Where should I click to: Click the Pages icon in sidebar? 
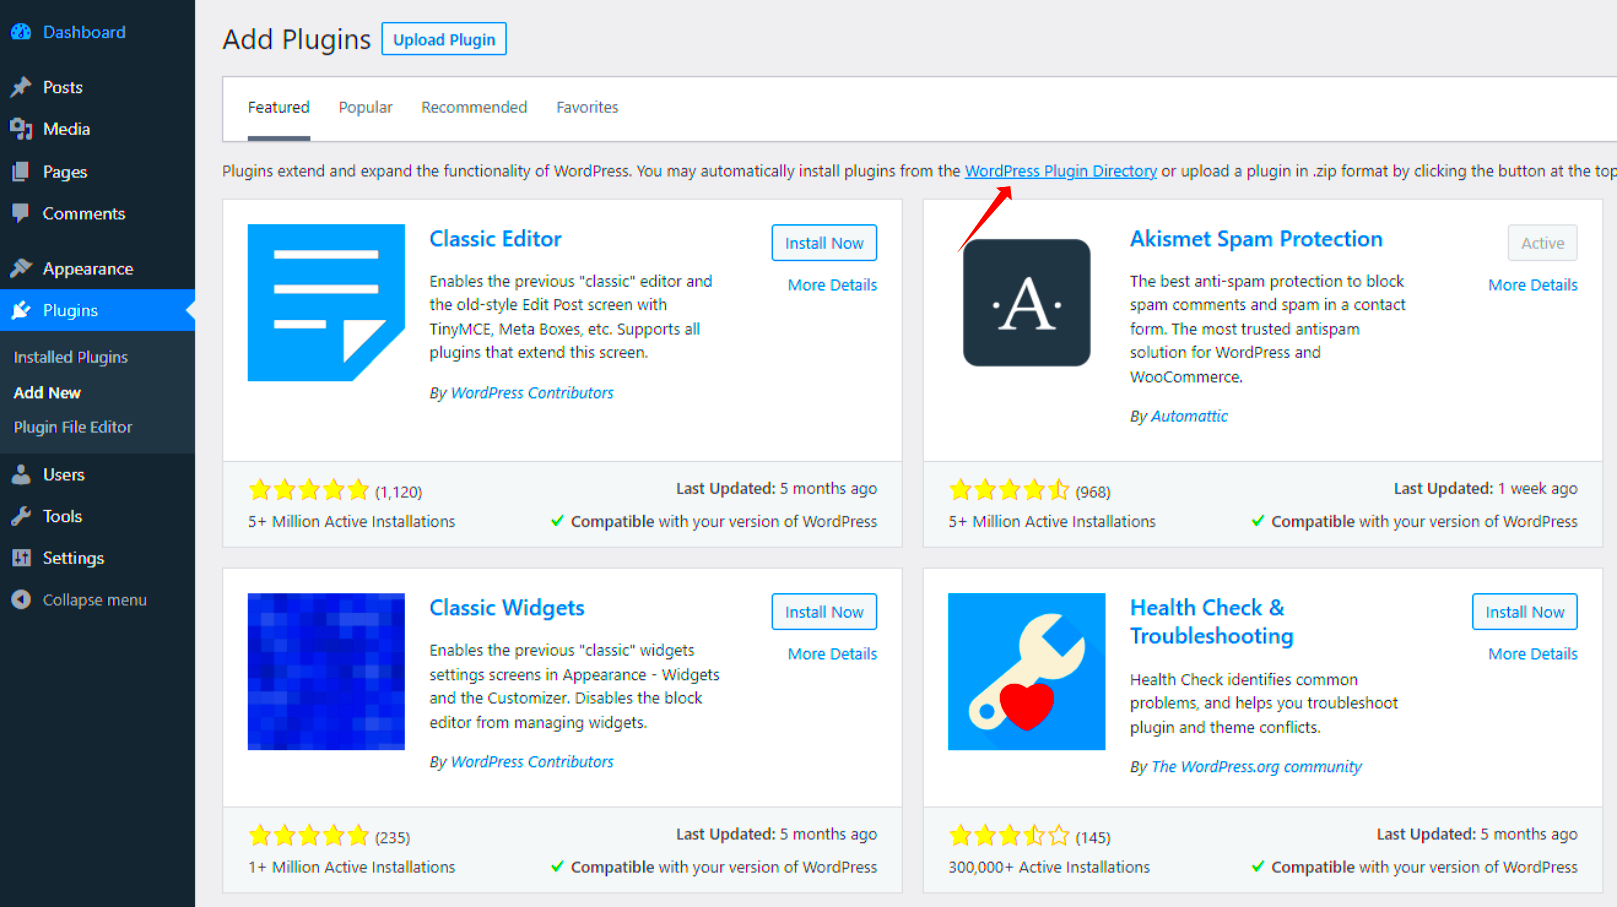pyautogui.click(x=21, y=172)
